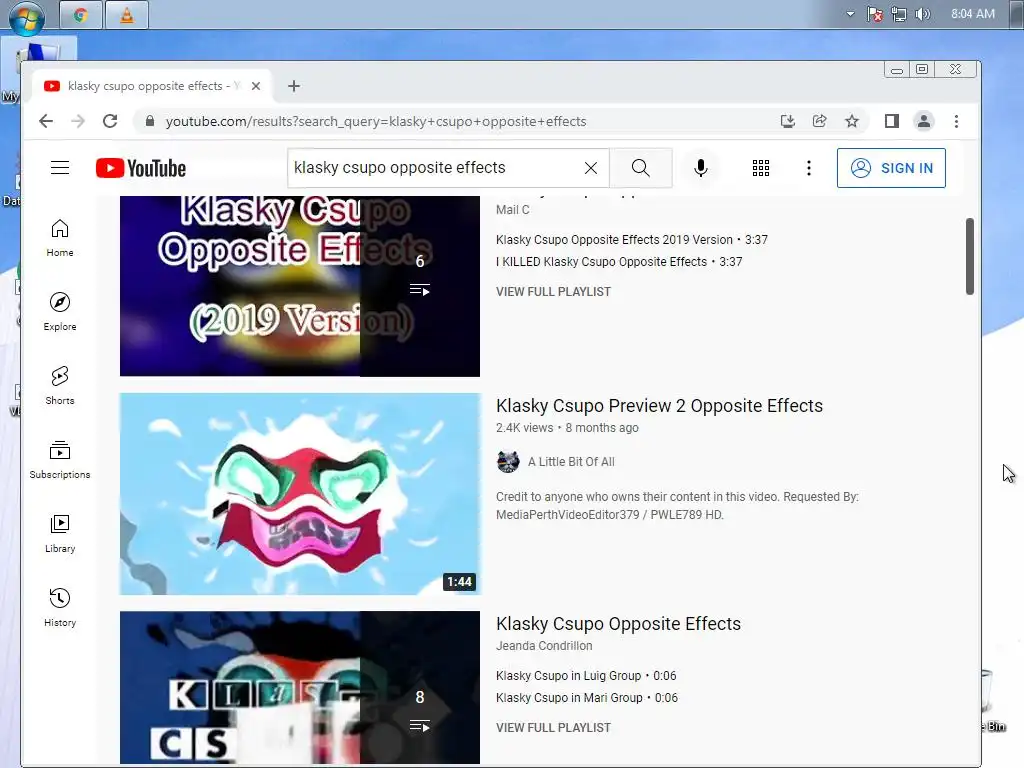Open Explore in the sidebar
Image resolution: width=1024 pixels, height=768 pixels.
pyautogui.click(x=60, y=312)
